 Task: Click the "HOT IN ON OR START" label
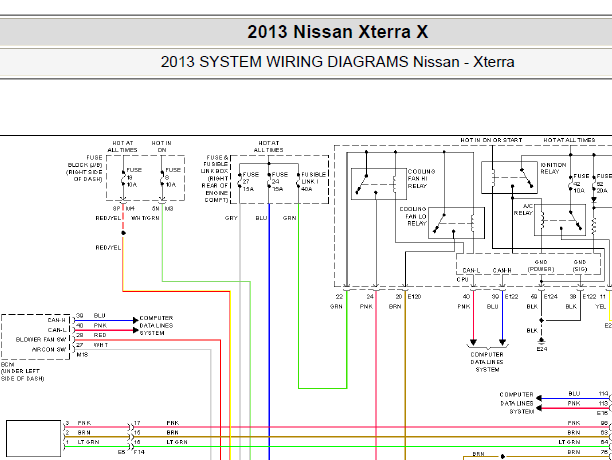click(491, 140)
